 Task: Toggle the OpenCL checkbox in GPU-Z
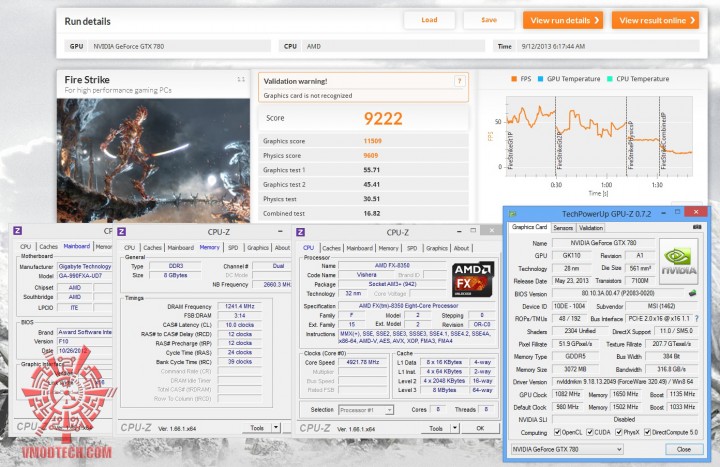pos(557,432)
